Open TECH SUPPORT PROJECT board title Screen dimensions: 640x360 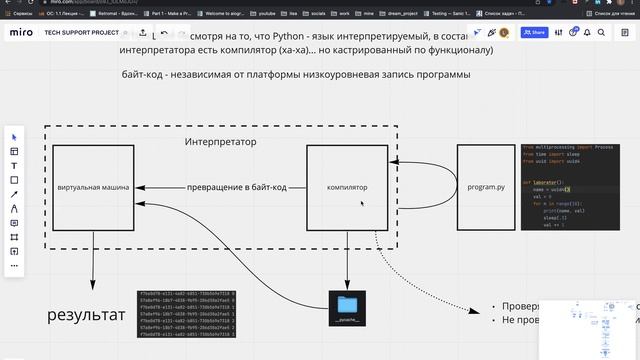point(82,32)
